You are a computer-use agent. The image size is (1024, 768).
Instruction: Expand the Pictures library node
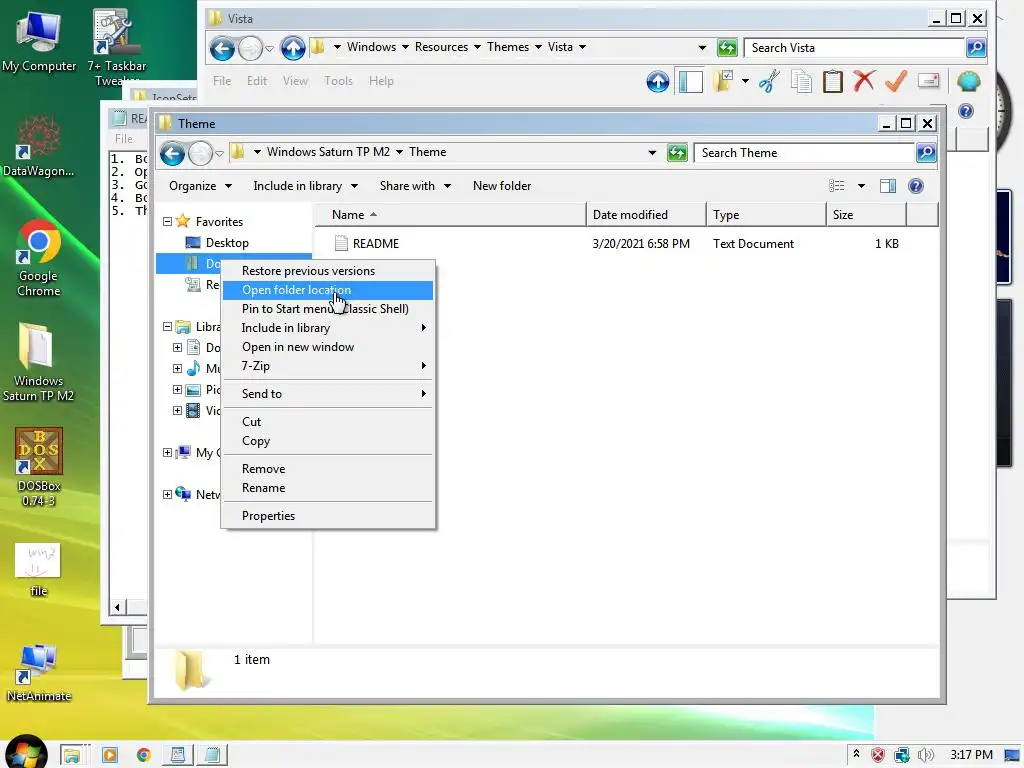(177, 390)
